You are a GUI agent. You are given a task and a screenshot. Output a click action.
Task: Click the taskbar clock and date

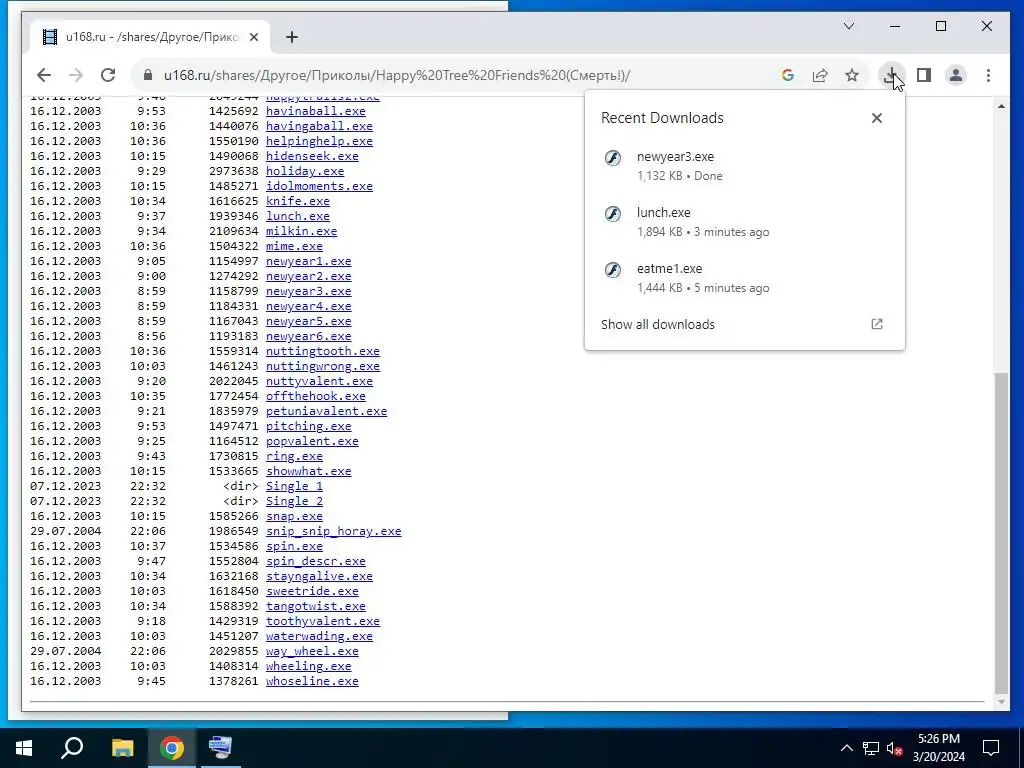(x=938, y=748)
